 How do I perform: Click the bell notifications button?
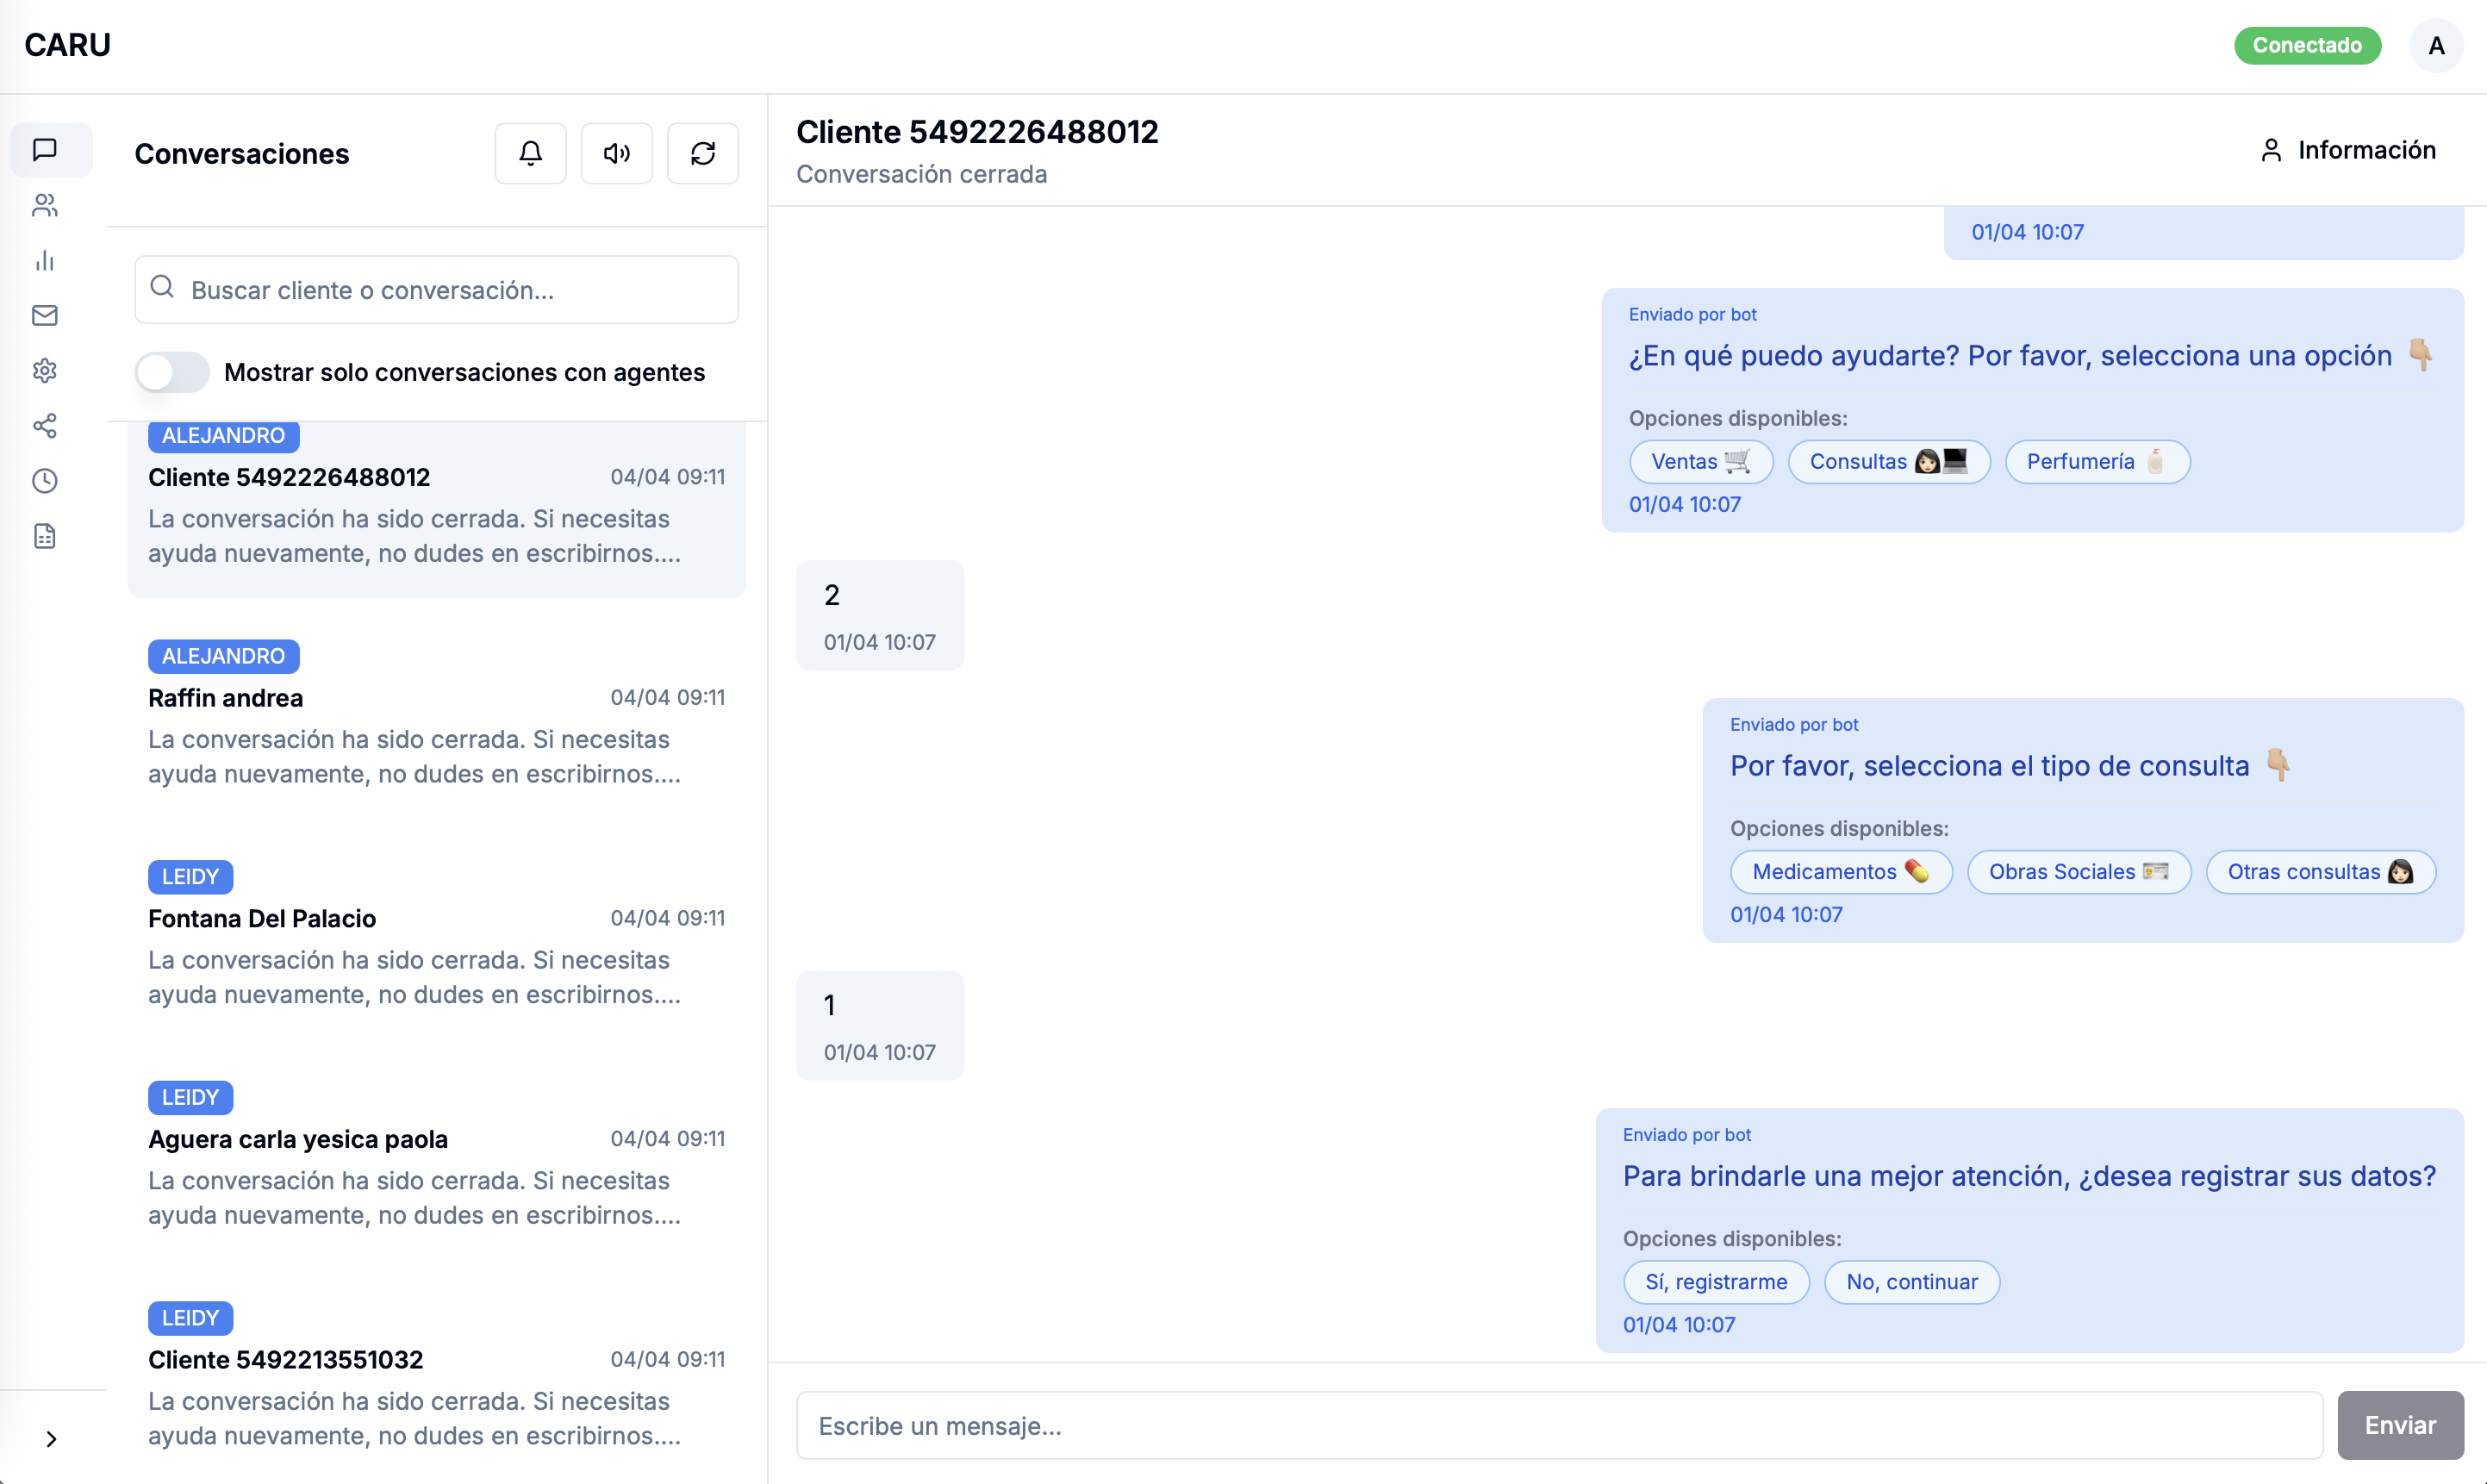530,153
